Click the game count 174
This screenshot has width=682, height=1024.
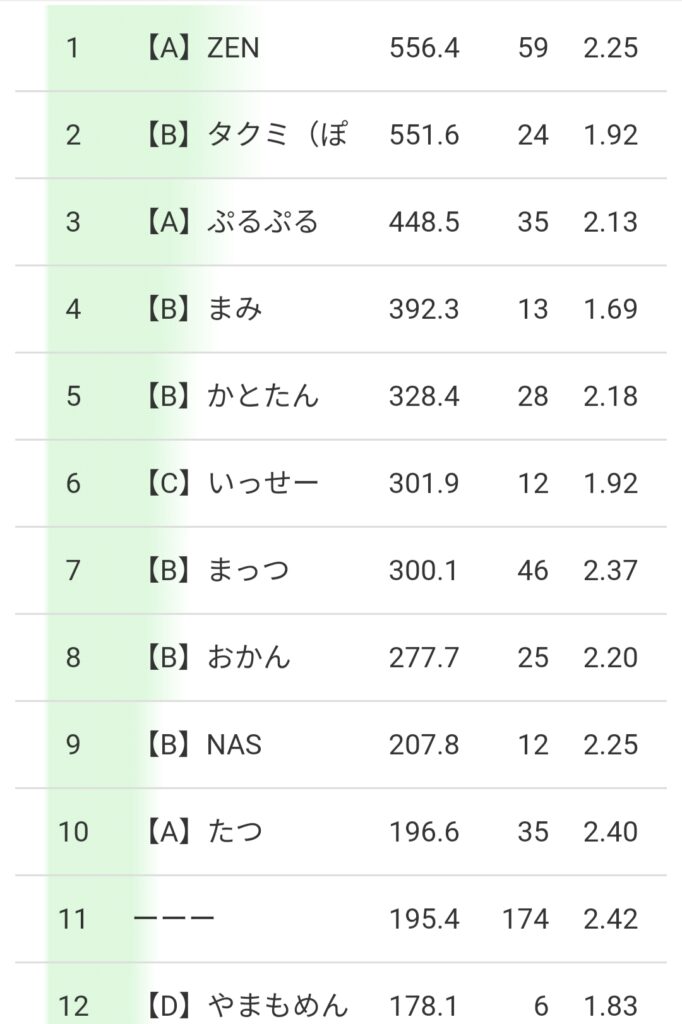525,919
